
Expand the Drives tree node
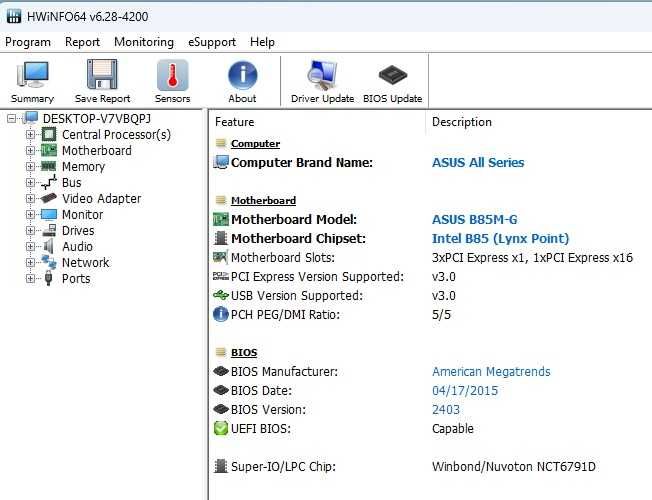[30, 230]
